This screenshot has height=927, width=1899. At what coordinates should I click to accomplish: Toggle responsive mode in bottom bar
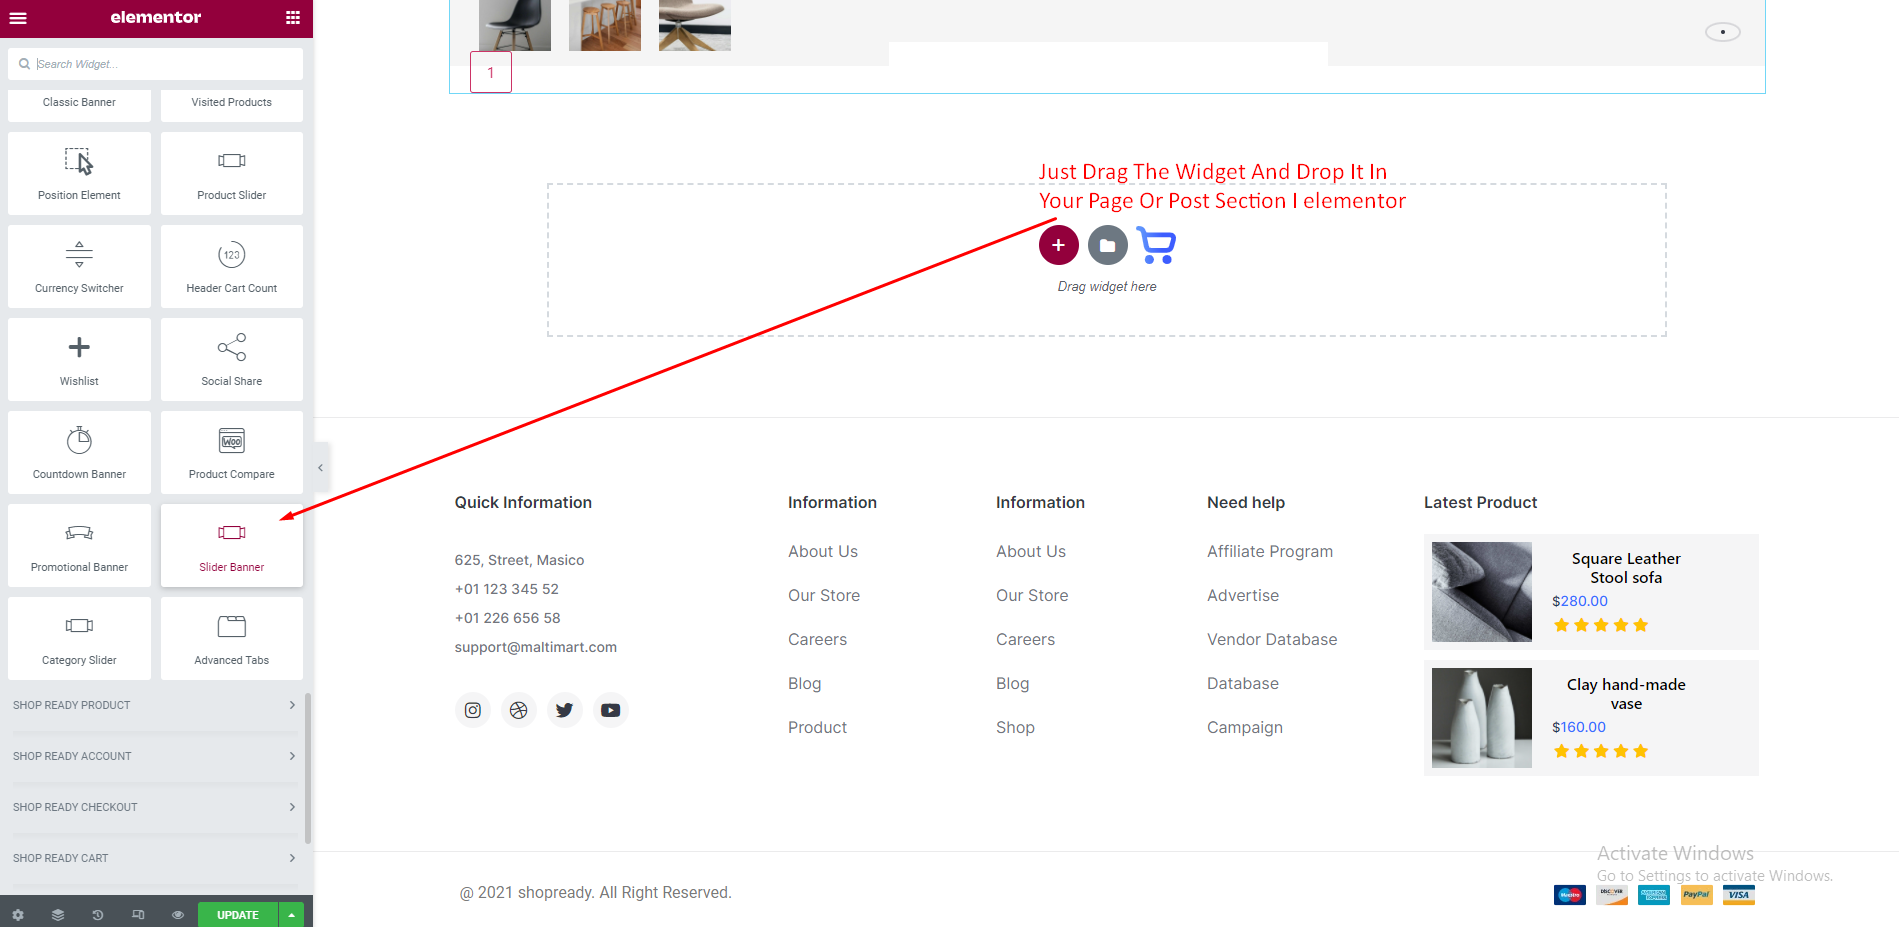(138, 915)
